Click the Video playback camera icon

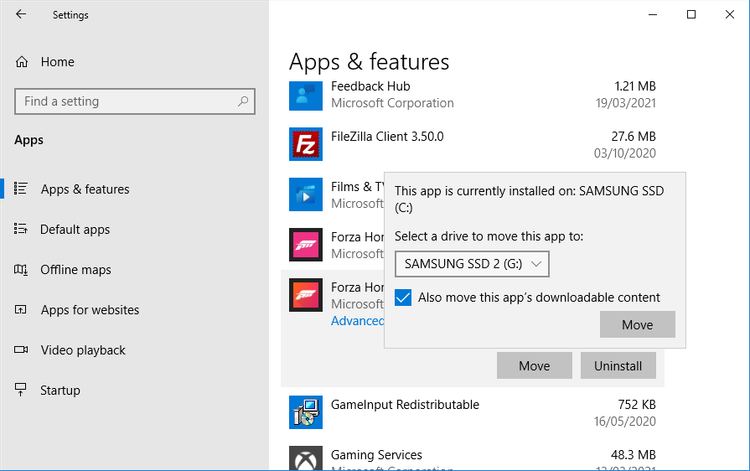(21, 350)
